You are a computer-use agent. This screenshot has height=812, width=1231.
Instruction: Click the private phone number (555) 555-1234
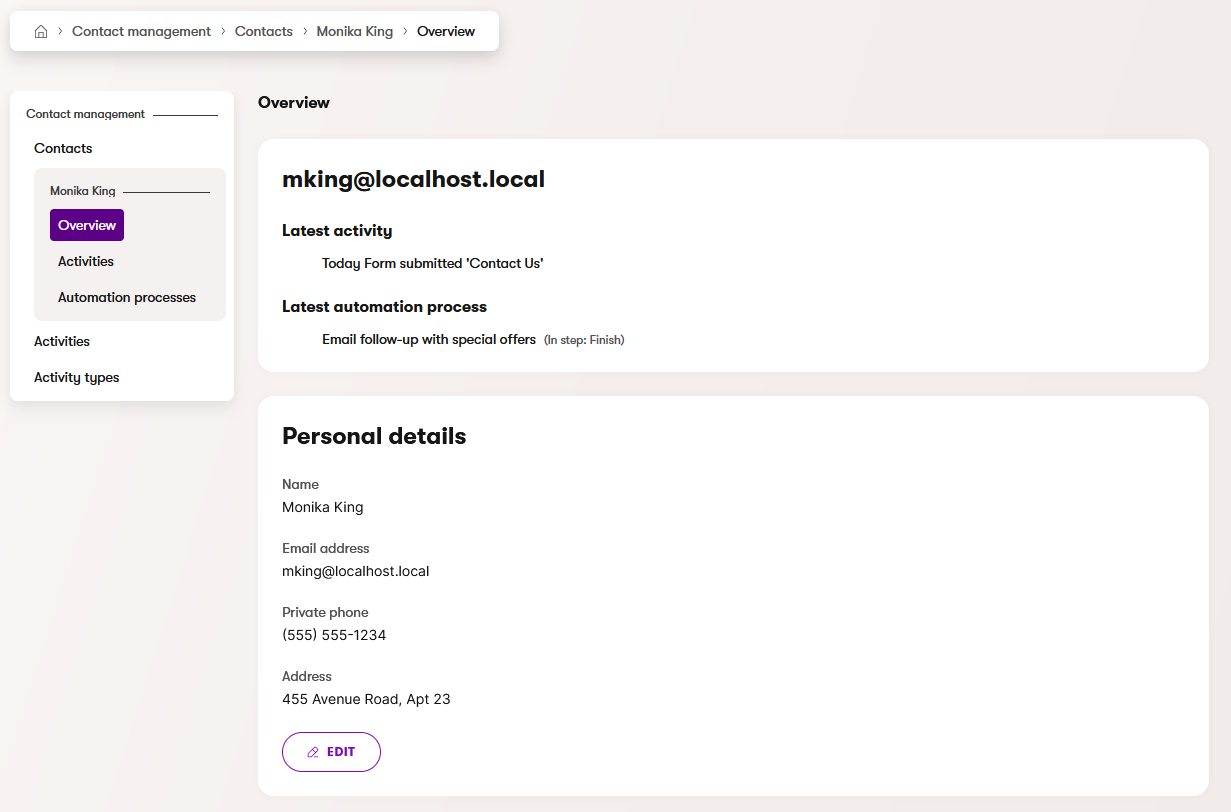tap(334, 635)
